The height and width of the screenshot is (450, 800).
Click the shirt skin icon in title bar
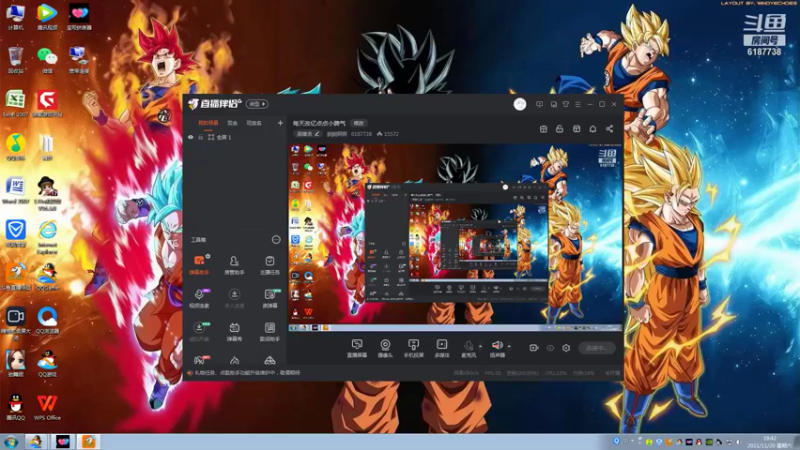pos(566,104)
